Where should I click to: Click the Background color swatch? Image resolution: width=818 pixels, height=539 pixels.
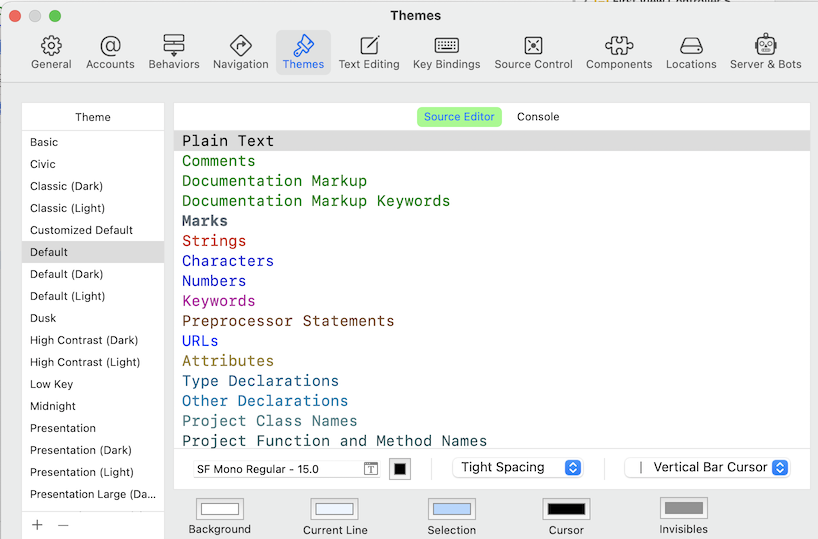(x=220, y=510)
